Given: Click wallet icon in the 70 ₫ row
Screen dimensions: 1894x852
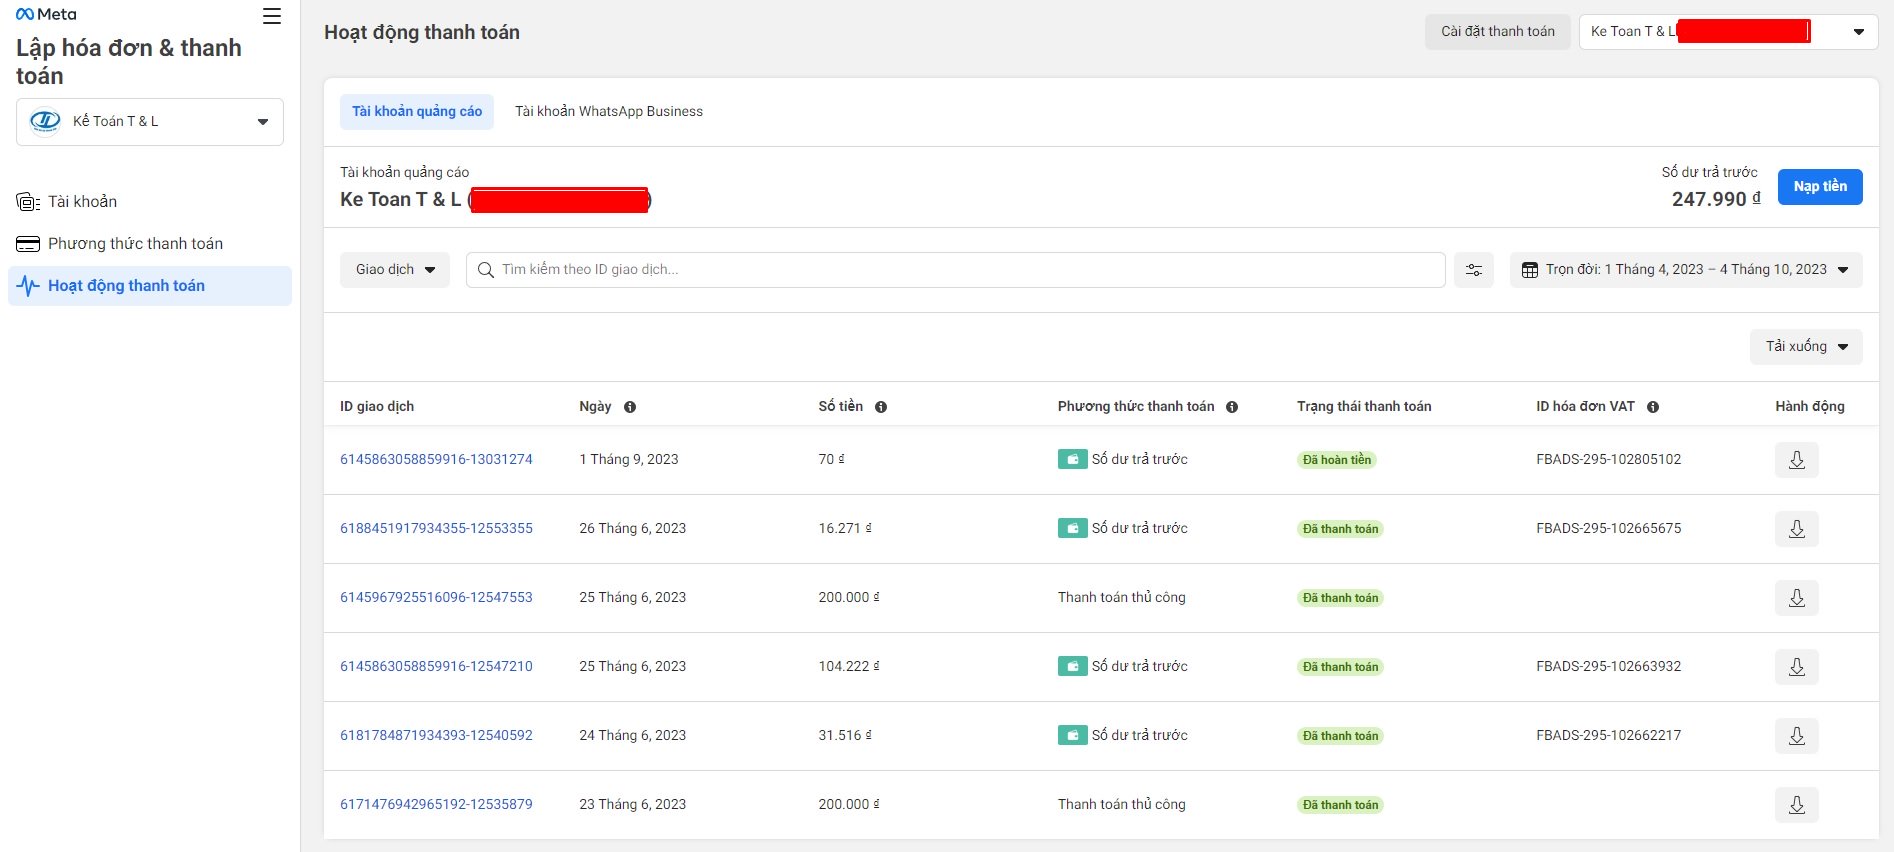Looking at the screenshot, I should click(x=1072, y=460).
